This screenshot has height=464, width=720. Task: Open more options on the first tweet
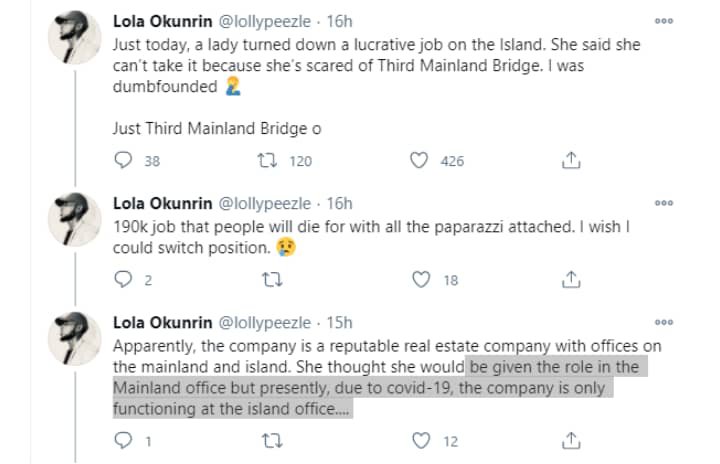coord(663,21)
